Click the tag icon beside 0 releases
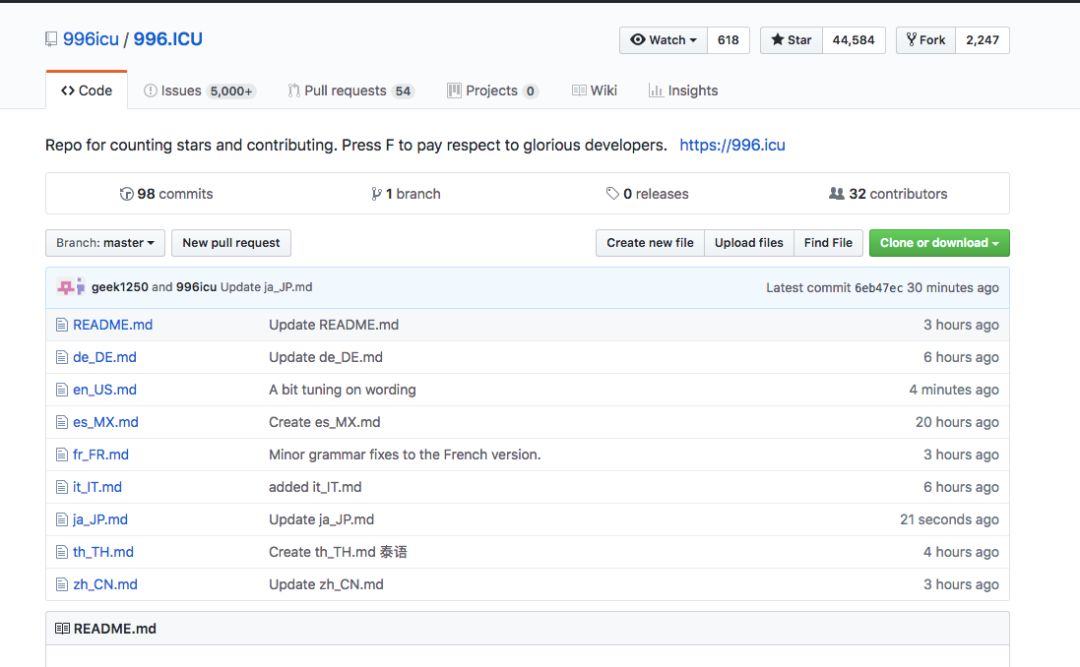The width and height of the screenshot is (1080, 667). [x=612, y=194]
